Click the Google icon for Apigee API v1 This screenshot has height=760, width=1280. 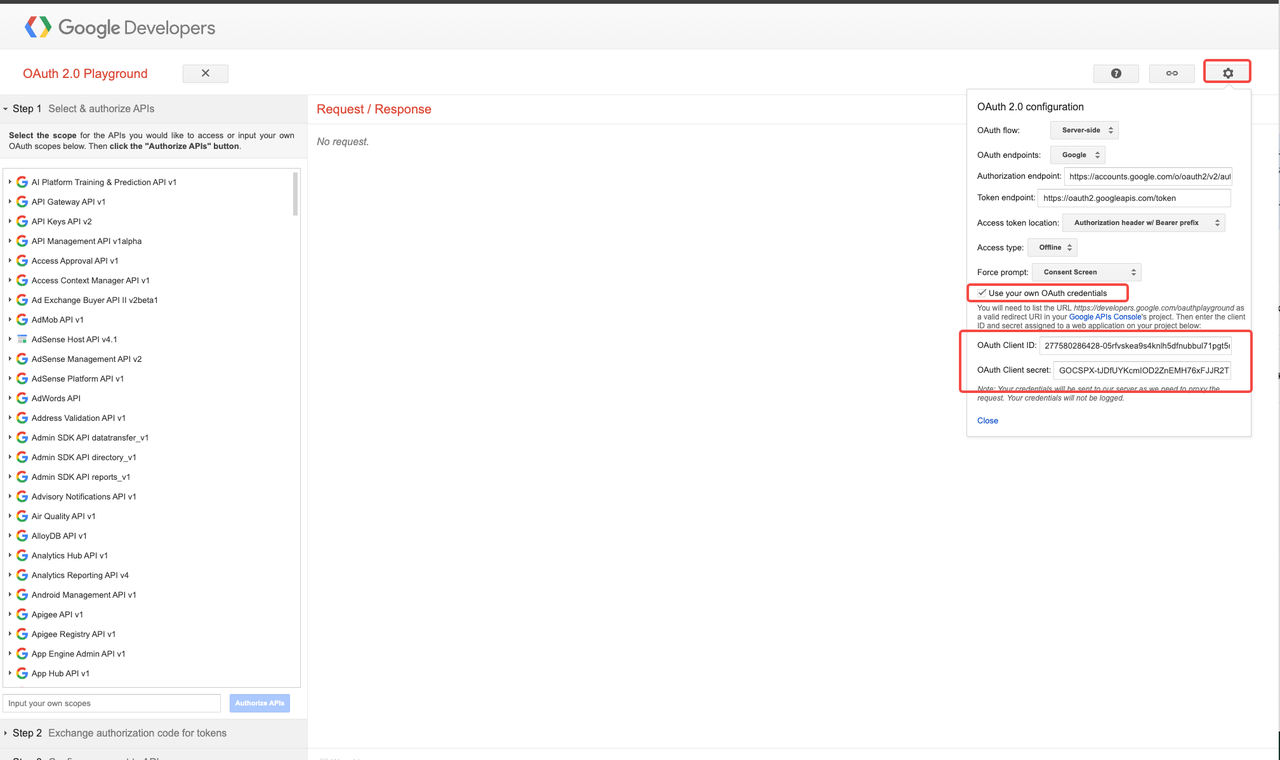(22, 614)
